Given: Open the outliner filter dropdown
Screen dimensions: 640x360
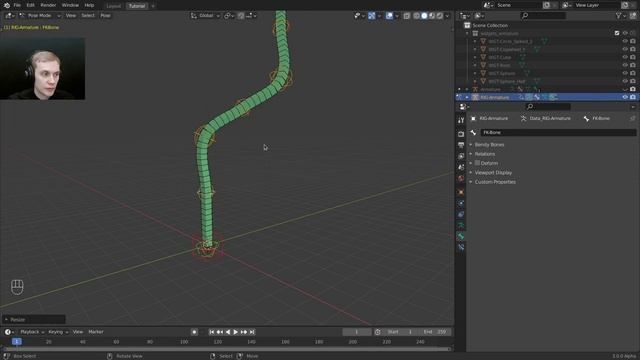Looking at the screenshot, I should 621,16.
